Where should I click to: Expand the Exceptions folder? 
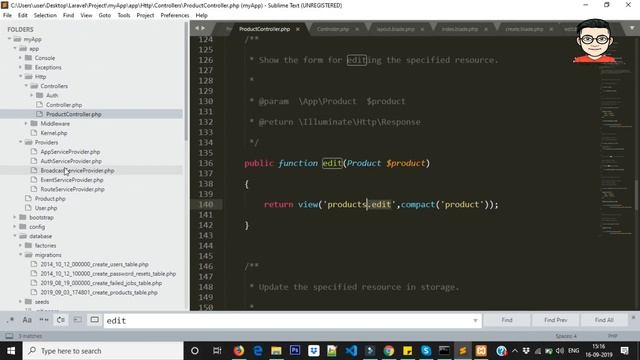[20, 67]
